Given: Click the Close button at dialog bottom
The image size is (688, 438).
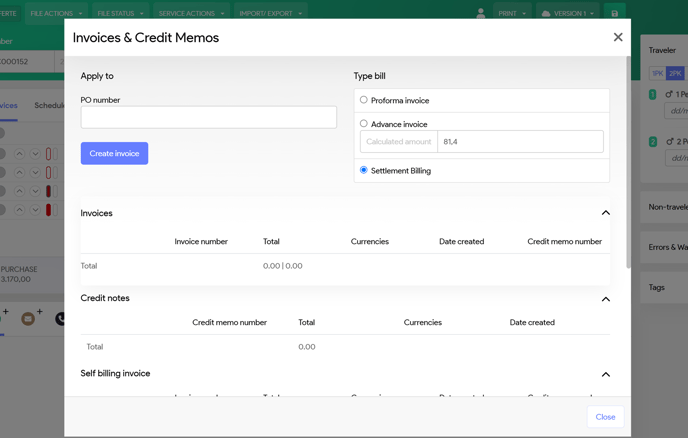Looking at the screenshot, I should coord(605,417).
